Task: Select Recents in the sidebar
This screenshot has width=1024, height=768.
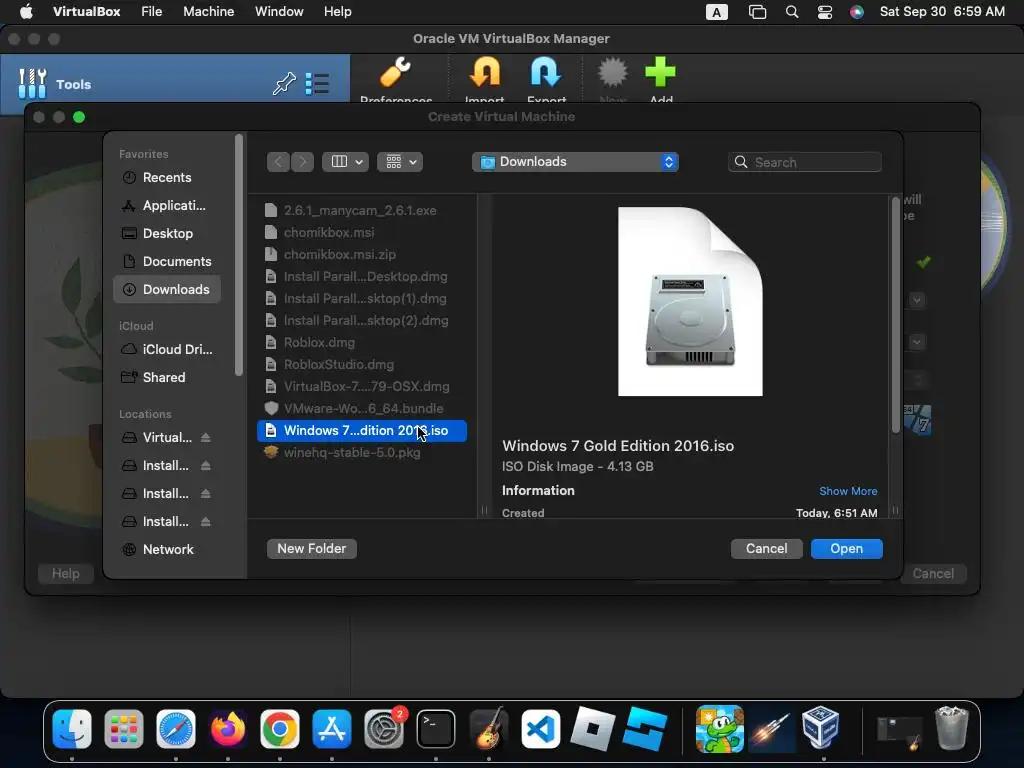Action: tap(167, 178)
